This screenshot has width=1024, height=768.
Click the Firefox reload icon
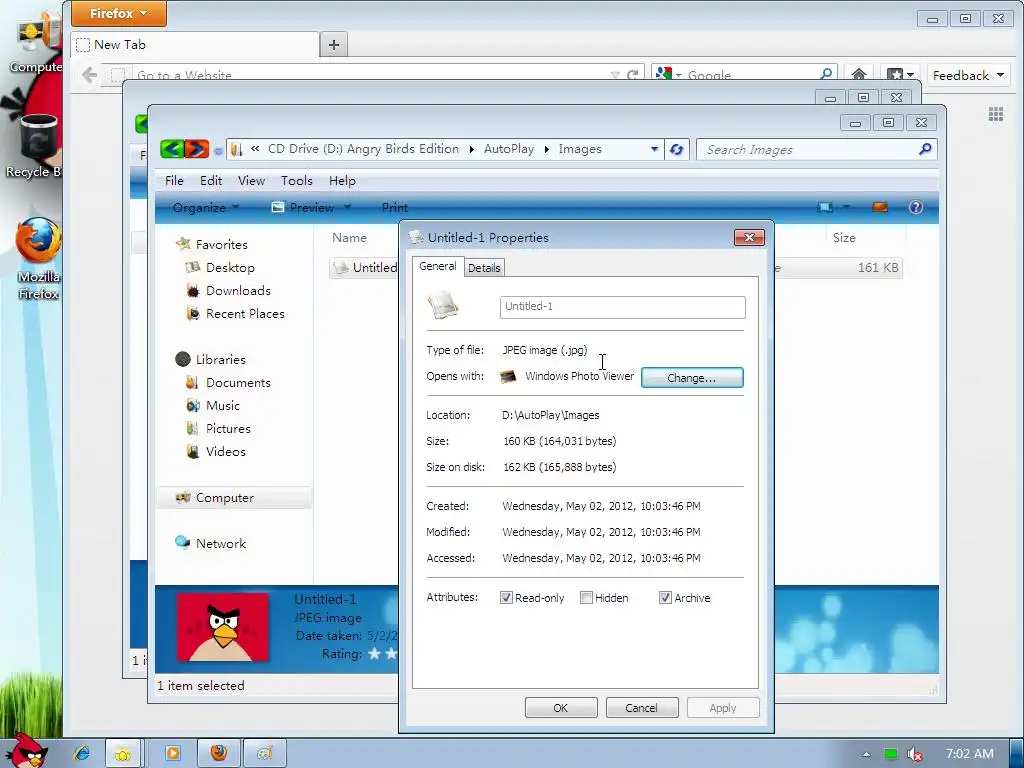coord(632,75)
